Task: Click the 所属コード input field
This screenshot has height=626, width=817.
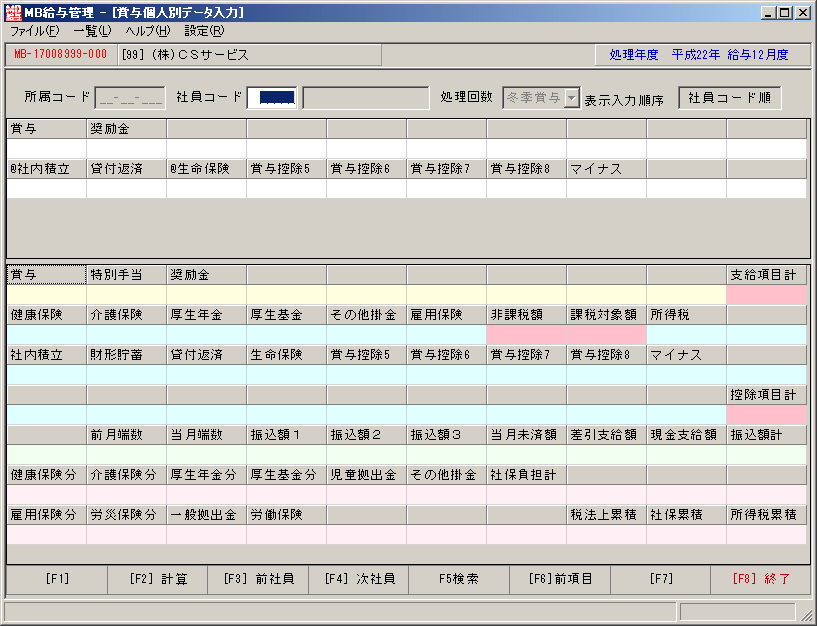Action: pos(130,98)
